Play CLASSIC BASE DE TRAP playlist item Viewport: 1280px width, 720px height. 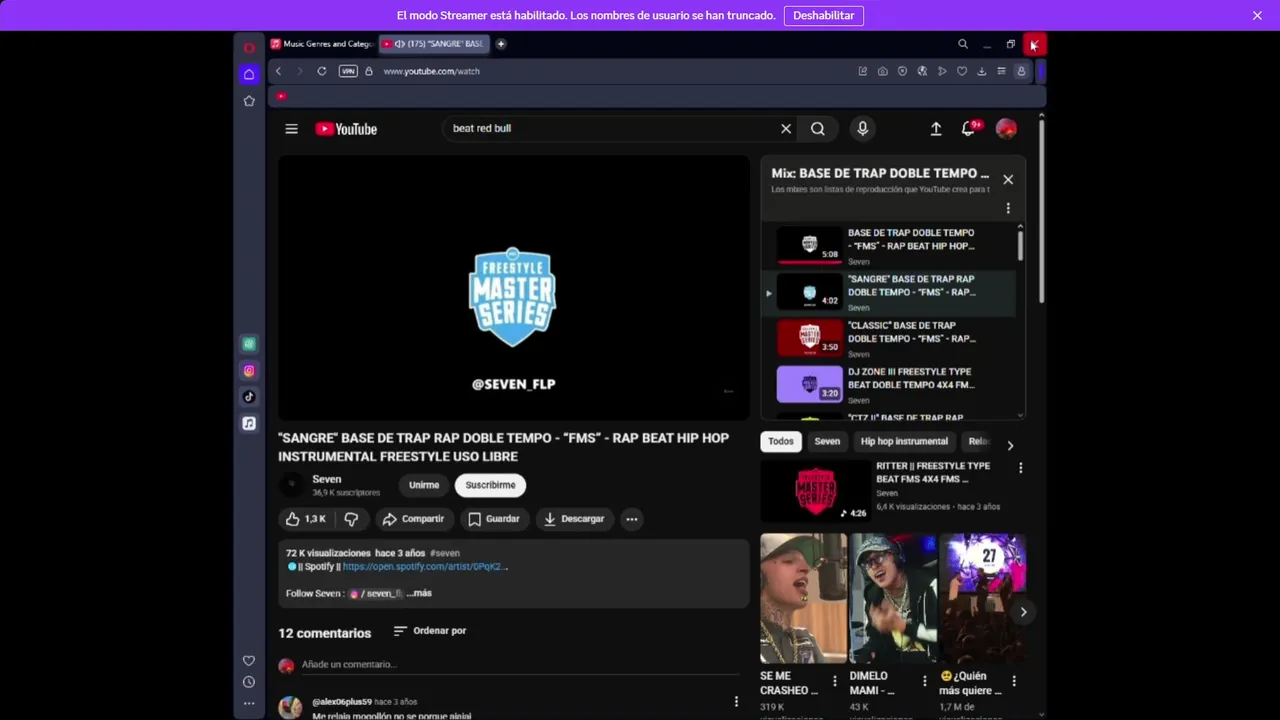(x=890, y=338)
